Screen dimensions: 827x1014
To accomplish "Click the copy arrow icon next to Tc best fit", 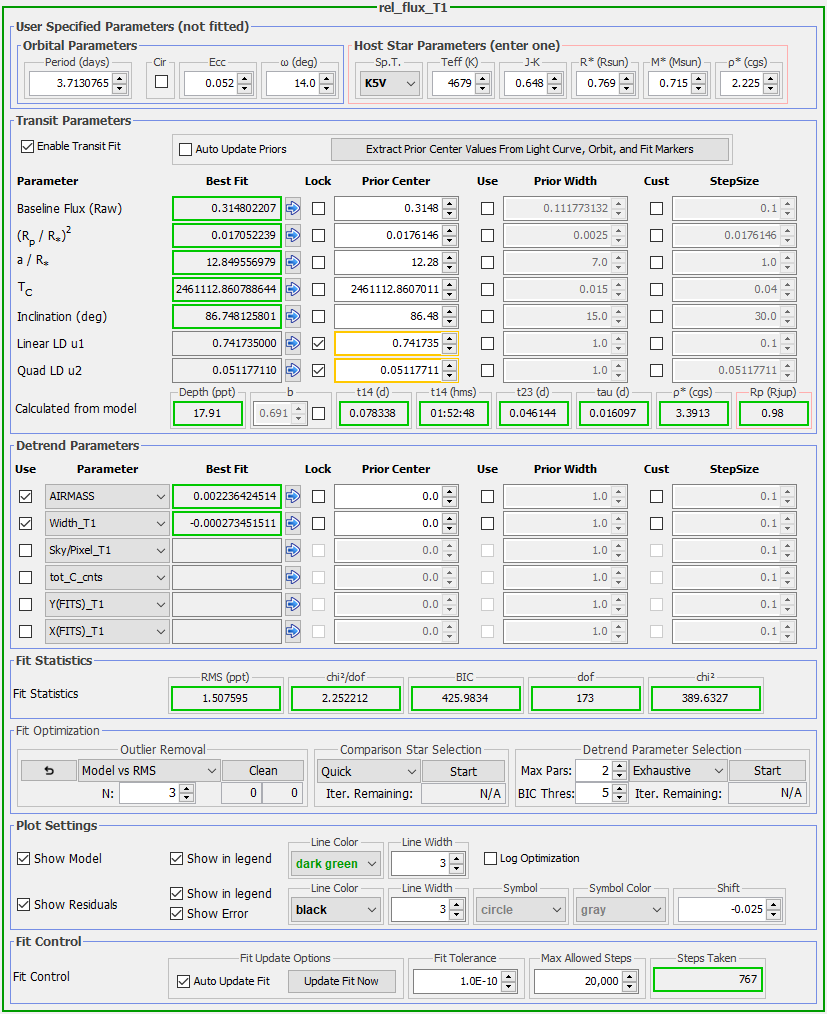I will coord(293,289).
